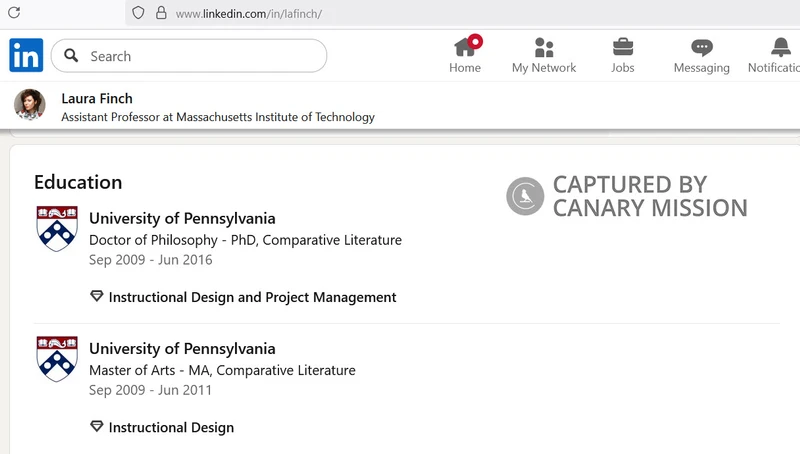800x454 pixels.
Task: Click the Instructional Design skill link
Action: [171, 427]
